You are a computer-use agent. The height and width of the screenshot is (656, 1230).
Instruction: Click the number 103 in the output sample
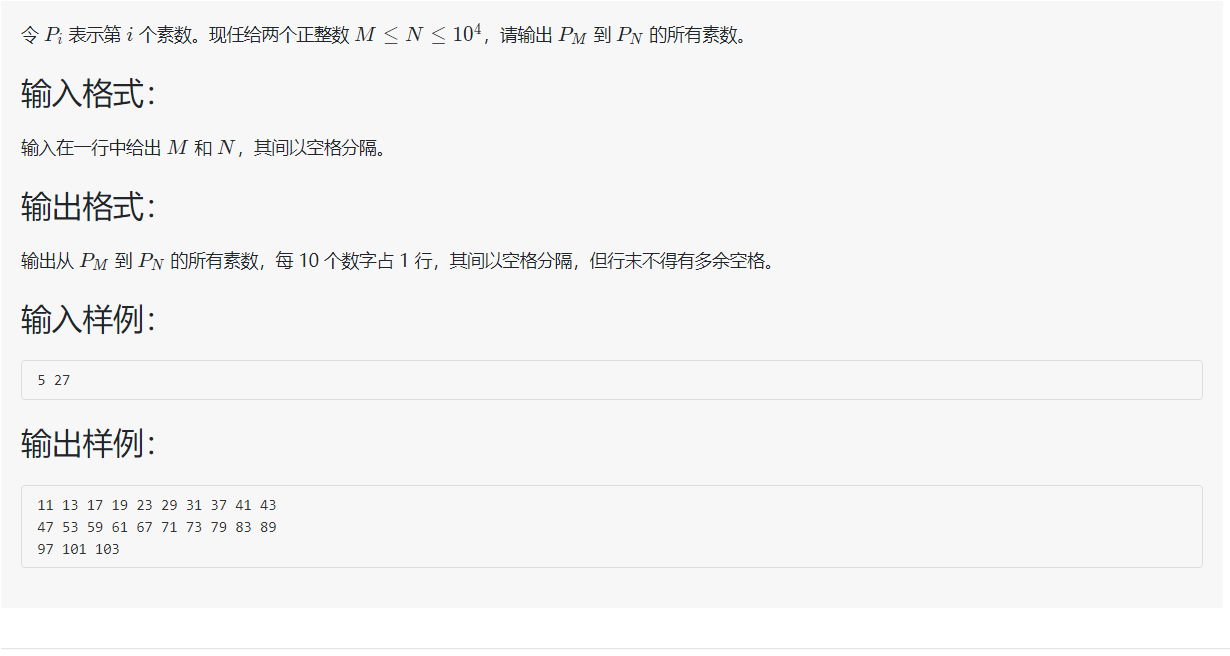pos(107,549)
